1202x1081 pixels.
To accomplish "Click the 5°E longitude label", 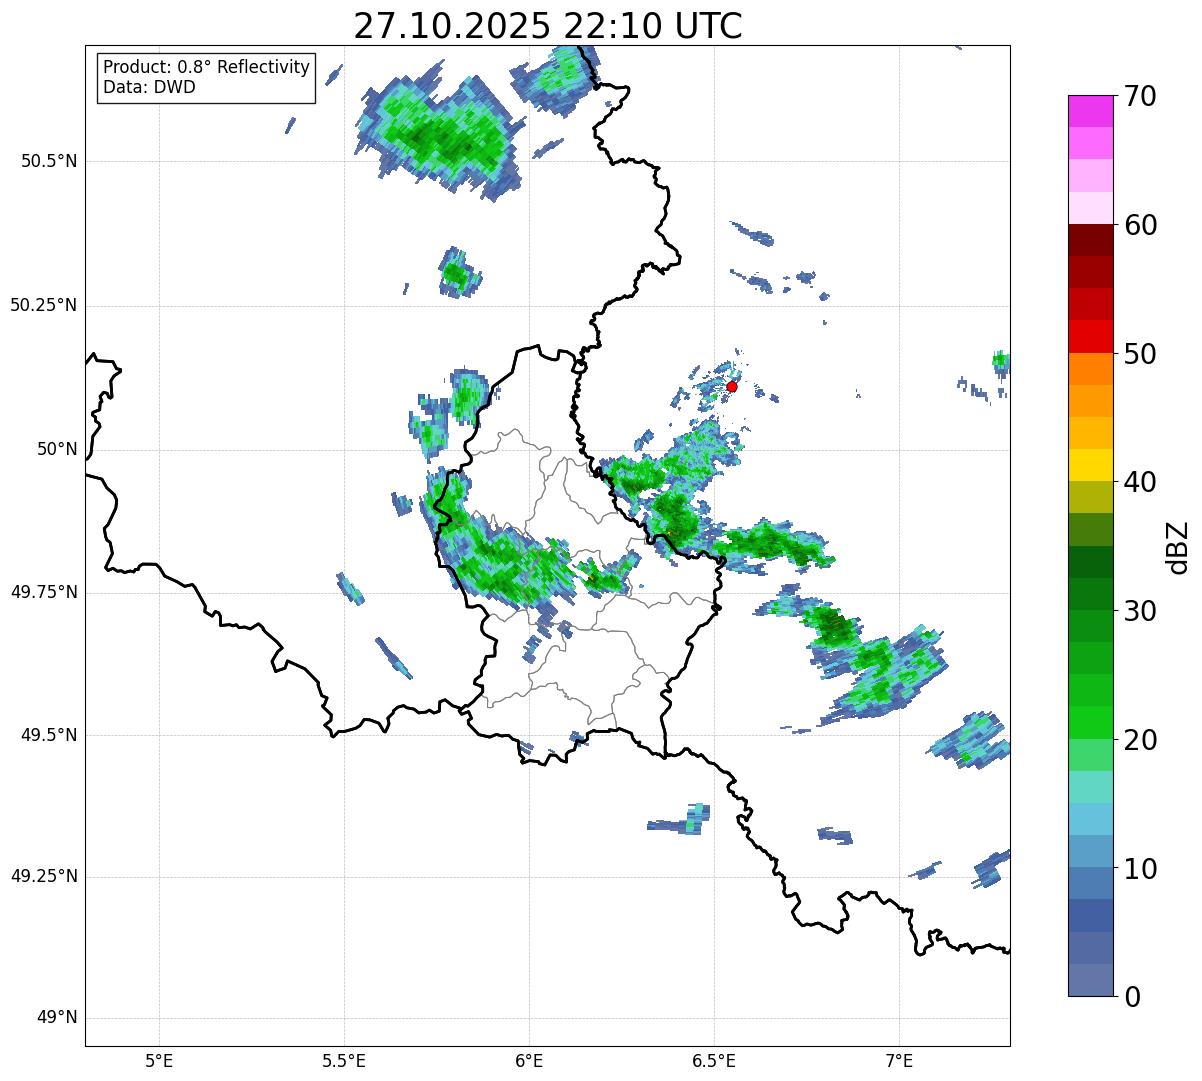I will [x=159, y=1060].
